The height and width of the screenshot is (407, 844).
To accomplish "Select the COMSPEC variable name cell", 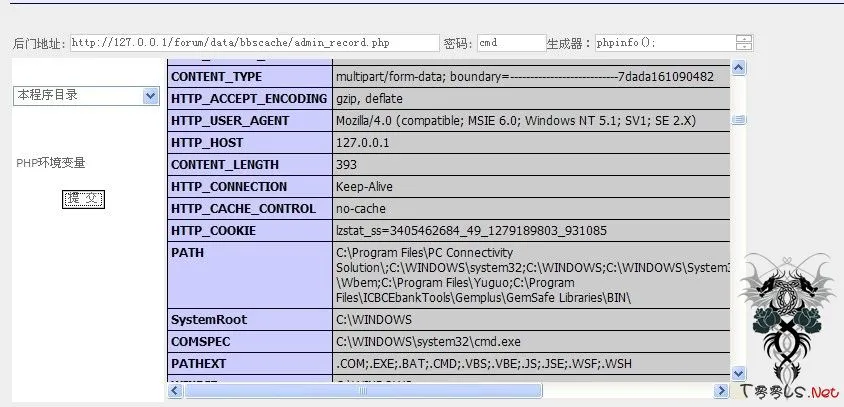I will pos(250,342).
